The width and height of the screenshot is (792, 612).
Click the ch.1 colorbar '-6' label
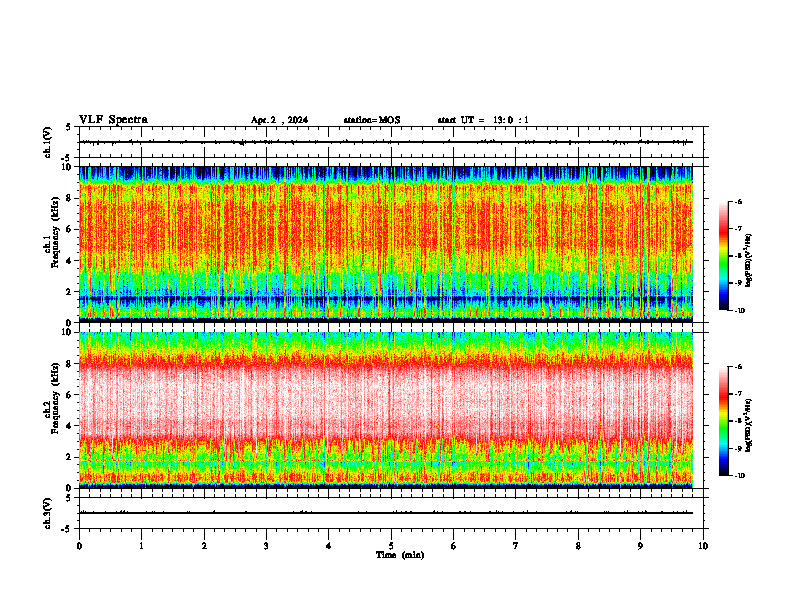738,201
